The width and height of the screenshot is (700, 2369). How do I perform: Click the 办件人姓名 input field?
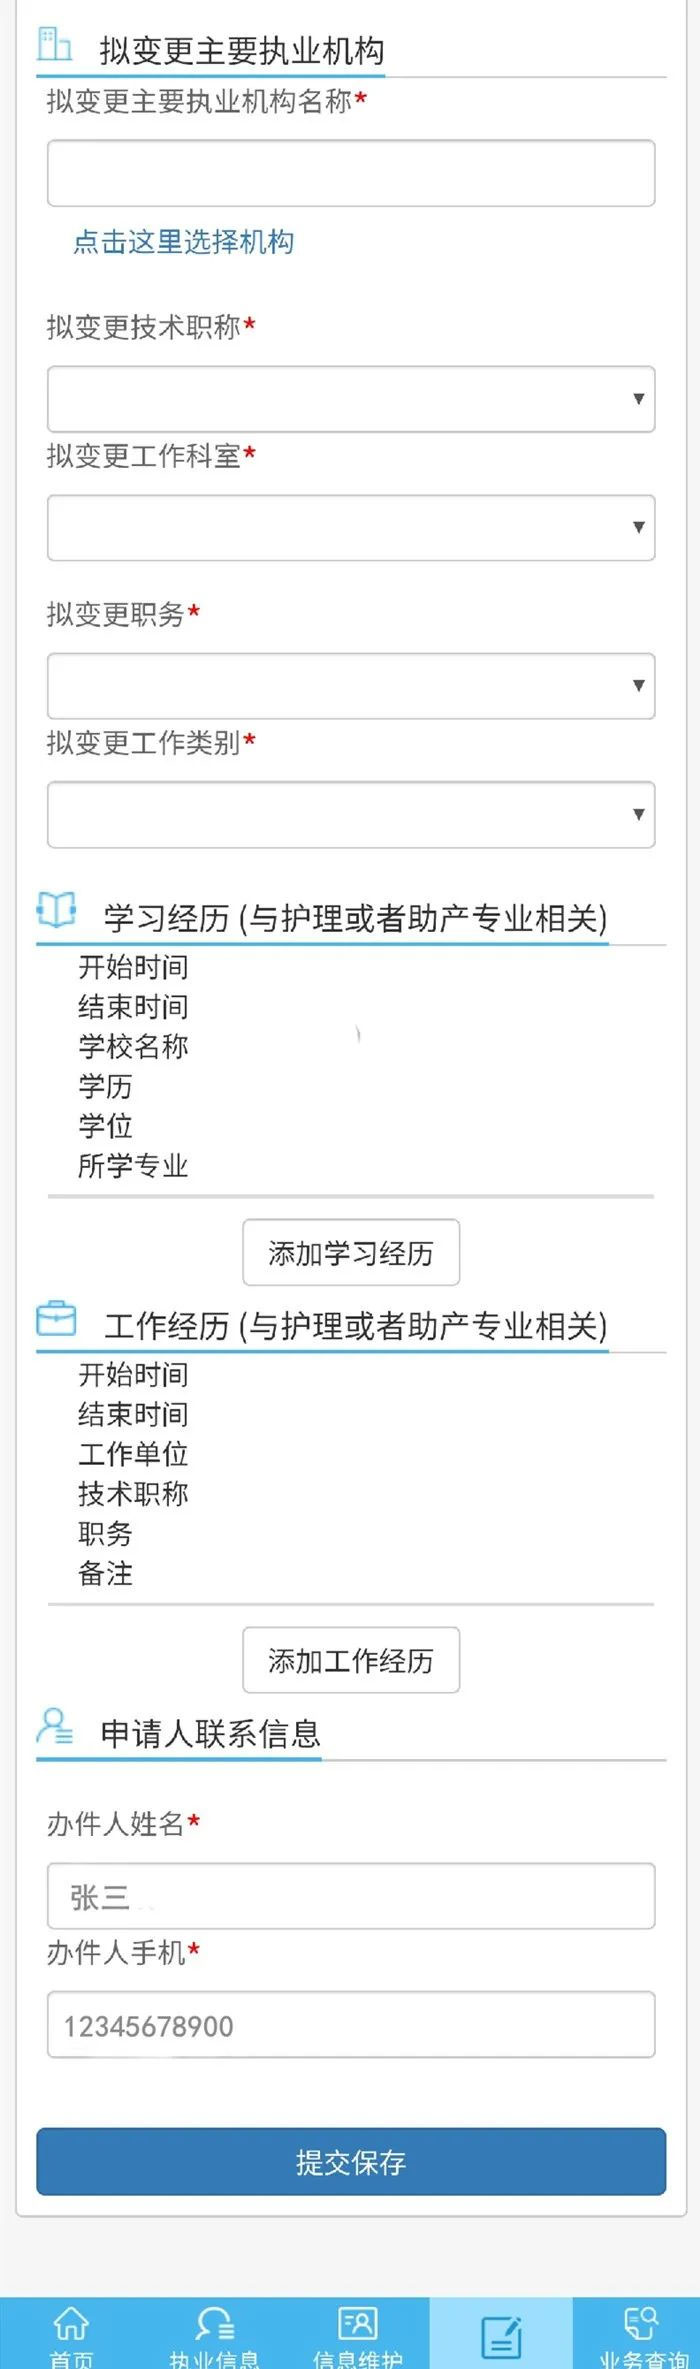[350, 1895]
